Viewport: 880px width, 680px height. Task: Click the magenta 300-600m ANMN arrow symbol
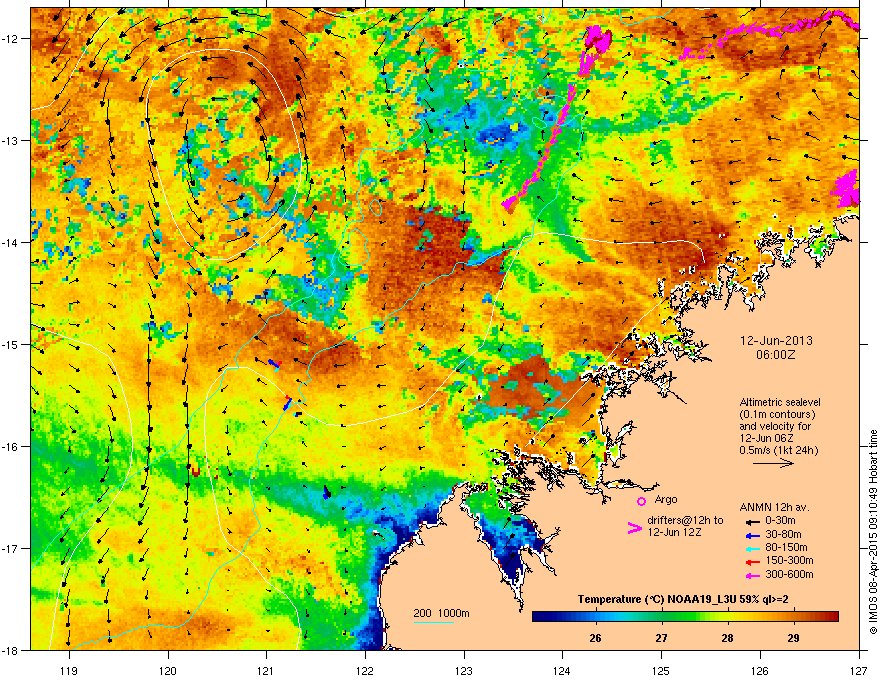coord(752,576)
